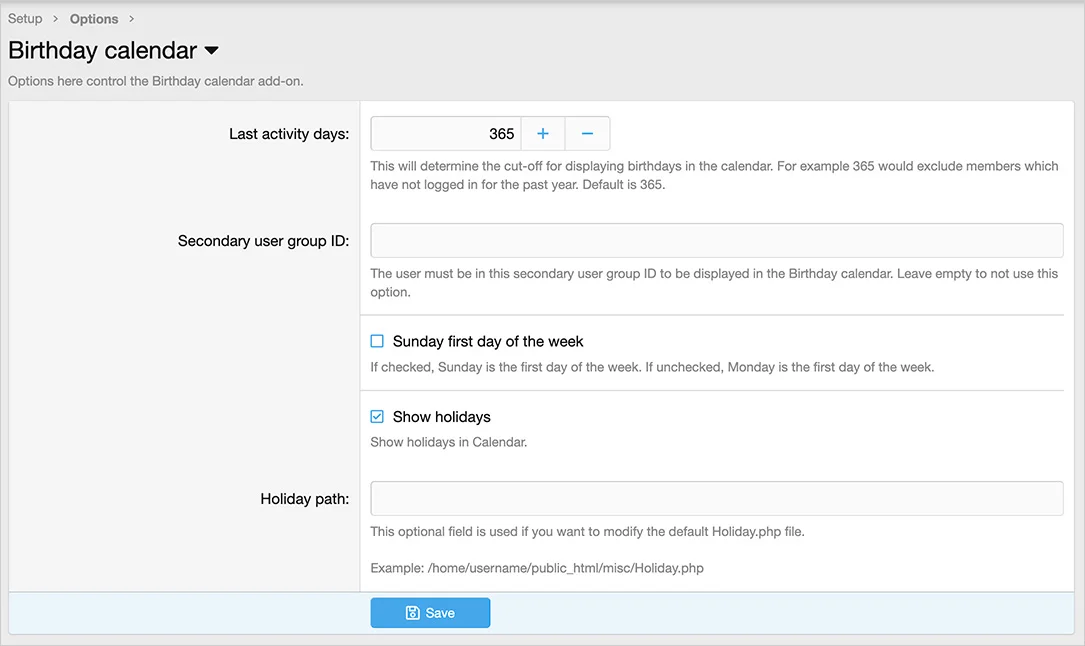Click the chevron after Options breadcrumb
Image resolution: width=1085 pixels, height=646 pixels.
pos(132,19)
